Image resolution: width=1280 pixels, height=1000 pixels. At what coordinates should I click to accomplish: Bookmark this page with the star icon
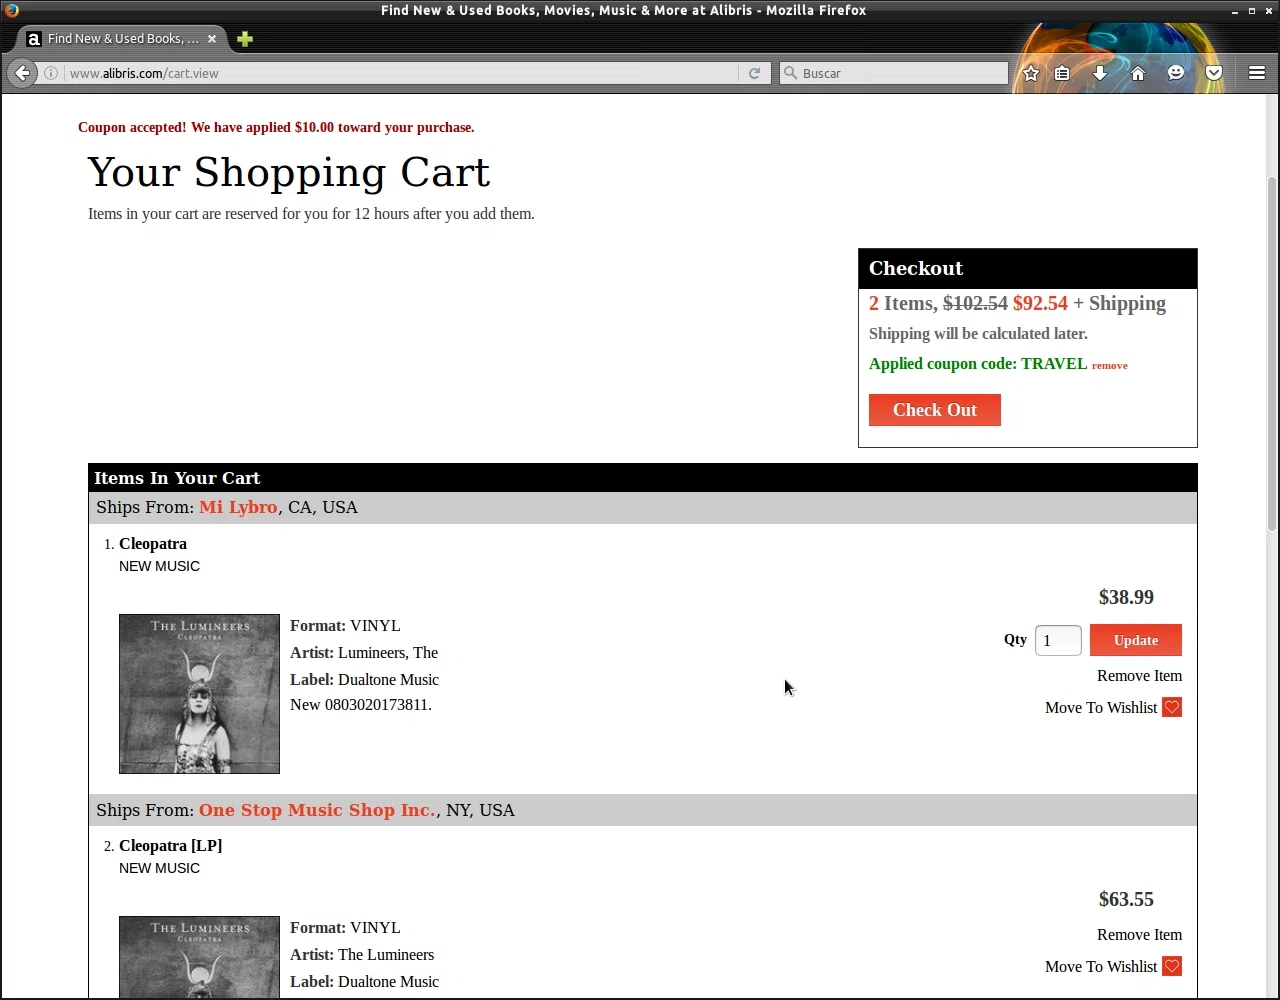(1031, 73)
